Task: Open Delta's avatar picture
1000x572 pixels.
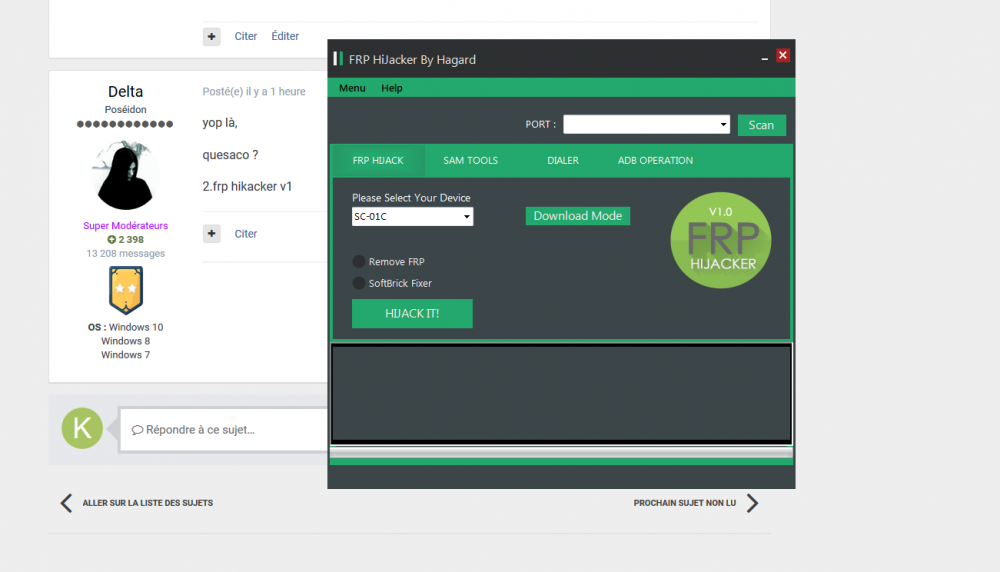Action: click(x=126, y=175)
